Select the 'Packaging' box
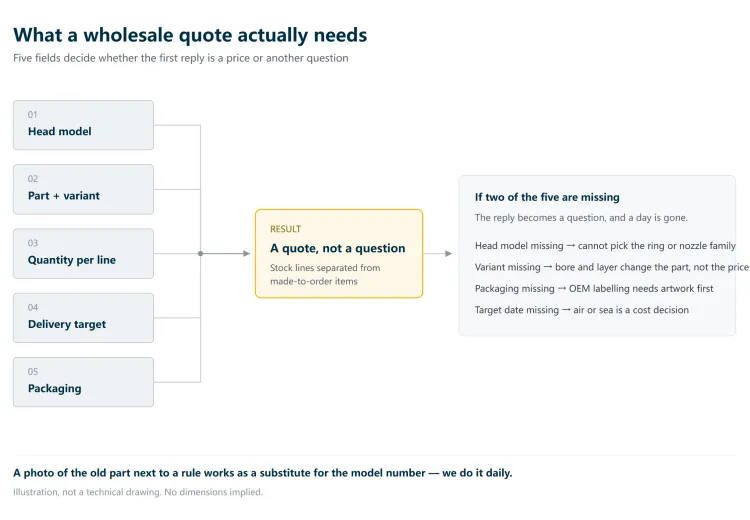The height and width of the screenshot is (520, 750). (x=83, y=382)
